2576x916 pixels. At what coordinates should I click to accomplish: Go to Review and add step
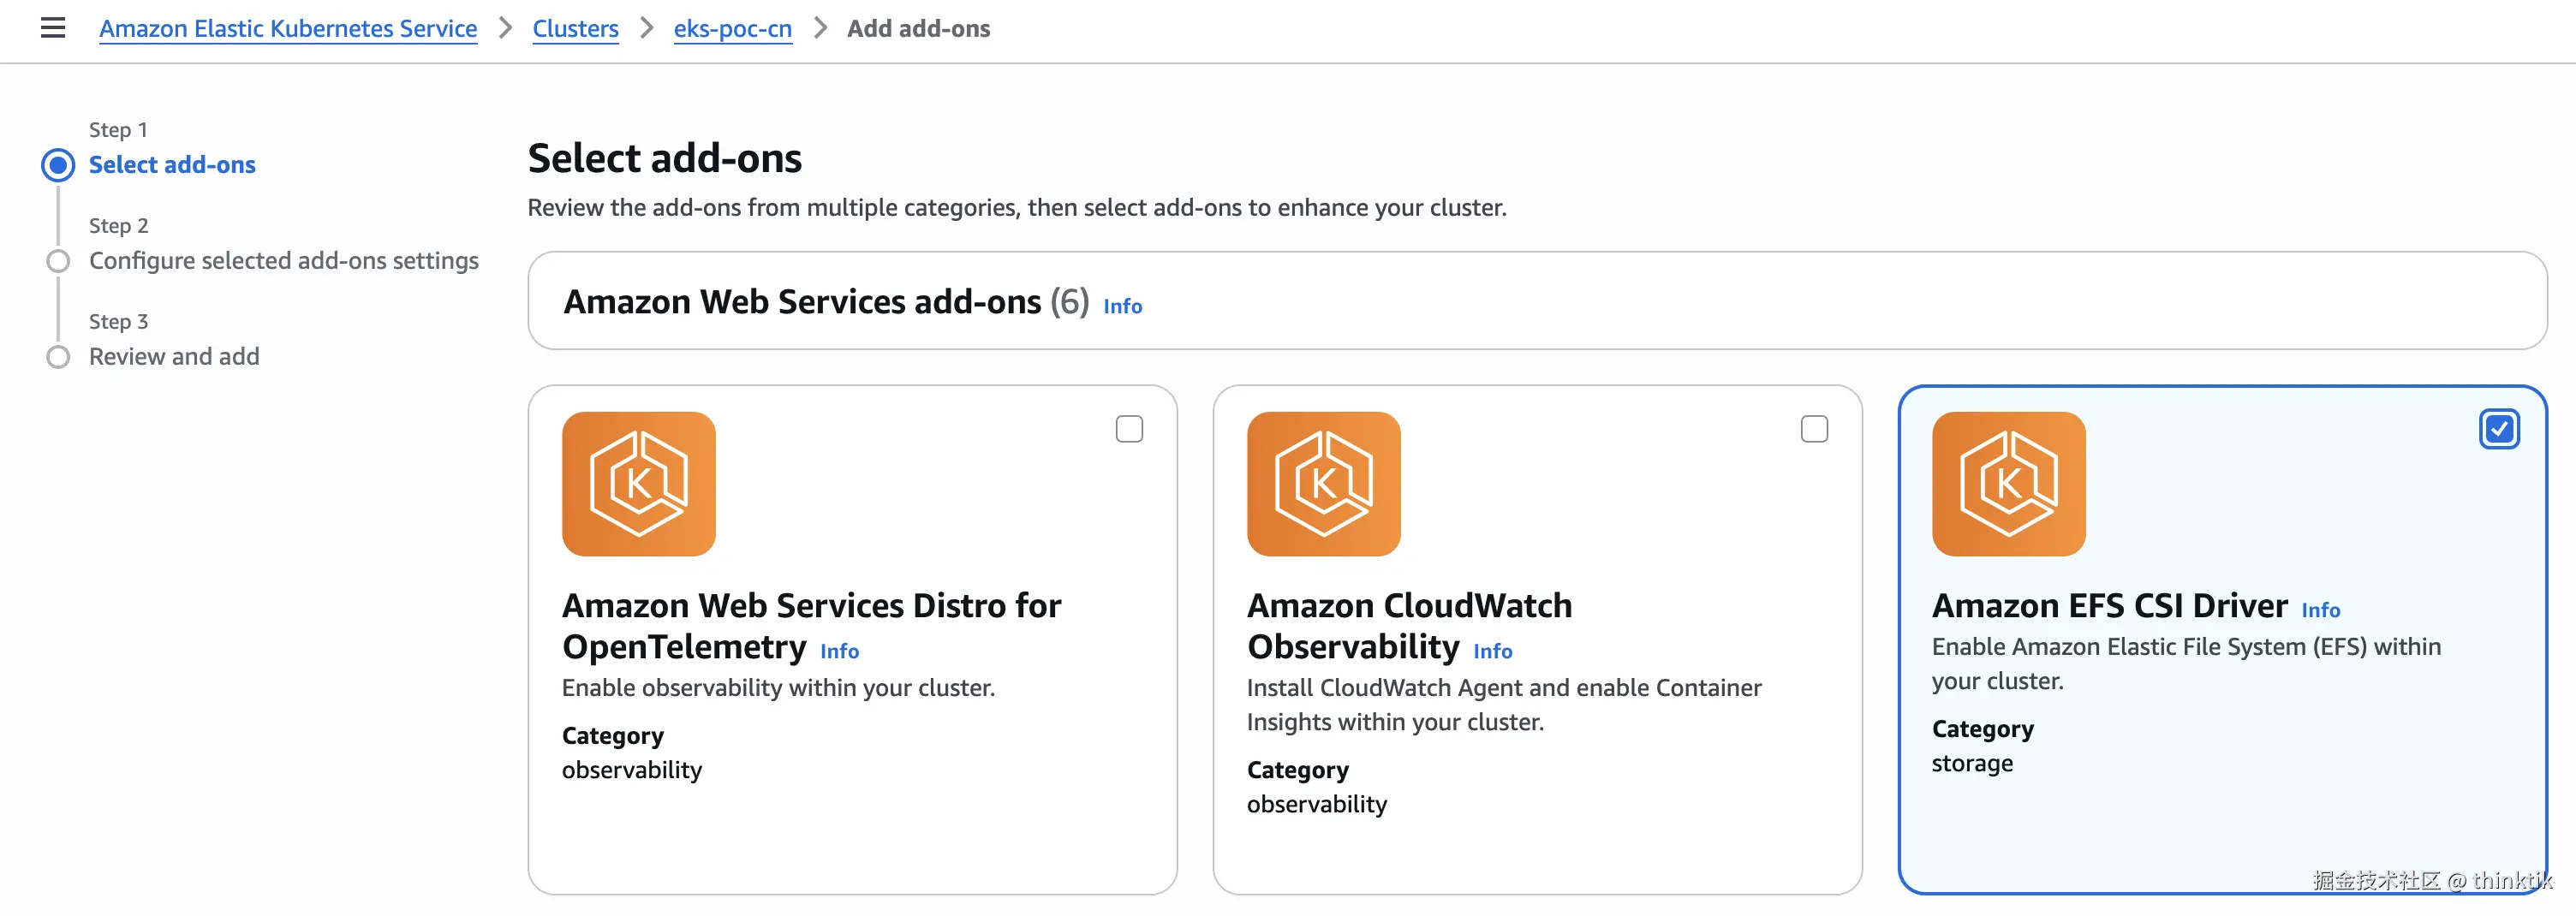(x=174, y=356)
